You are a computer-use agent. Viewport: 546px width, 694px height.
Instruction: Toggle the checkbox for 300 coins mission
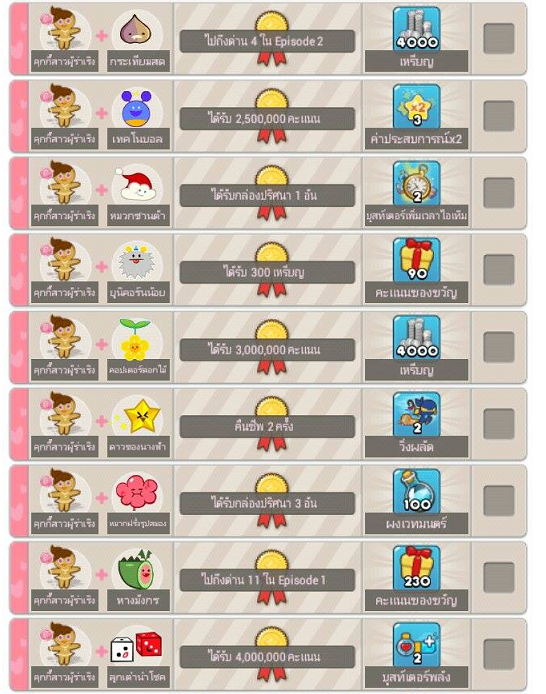point(499,270)
